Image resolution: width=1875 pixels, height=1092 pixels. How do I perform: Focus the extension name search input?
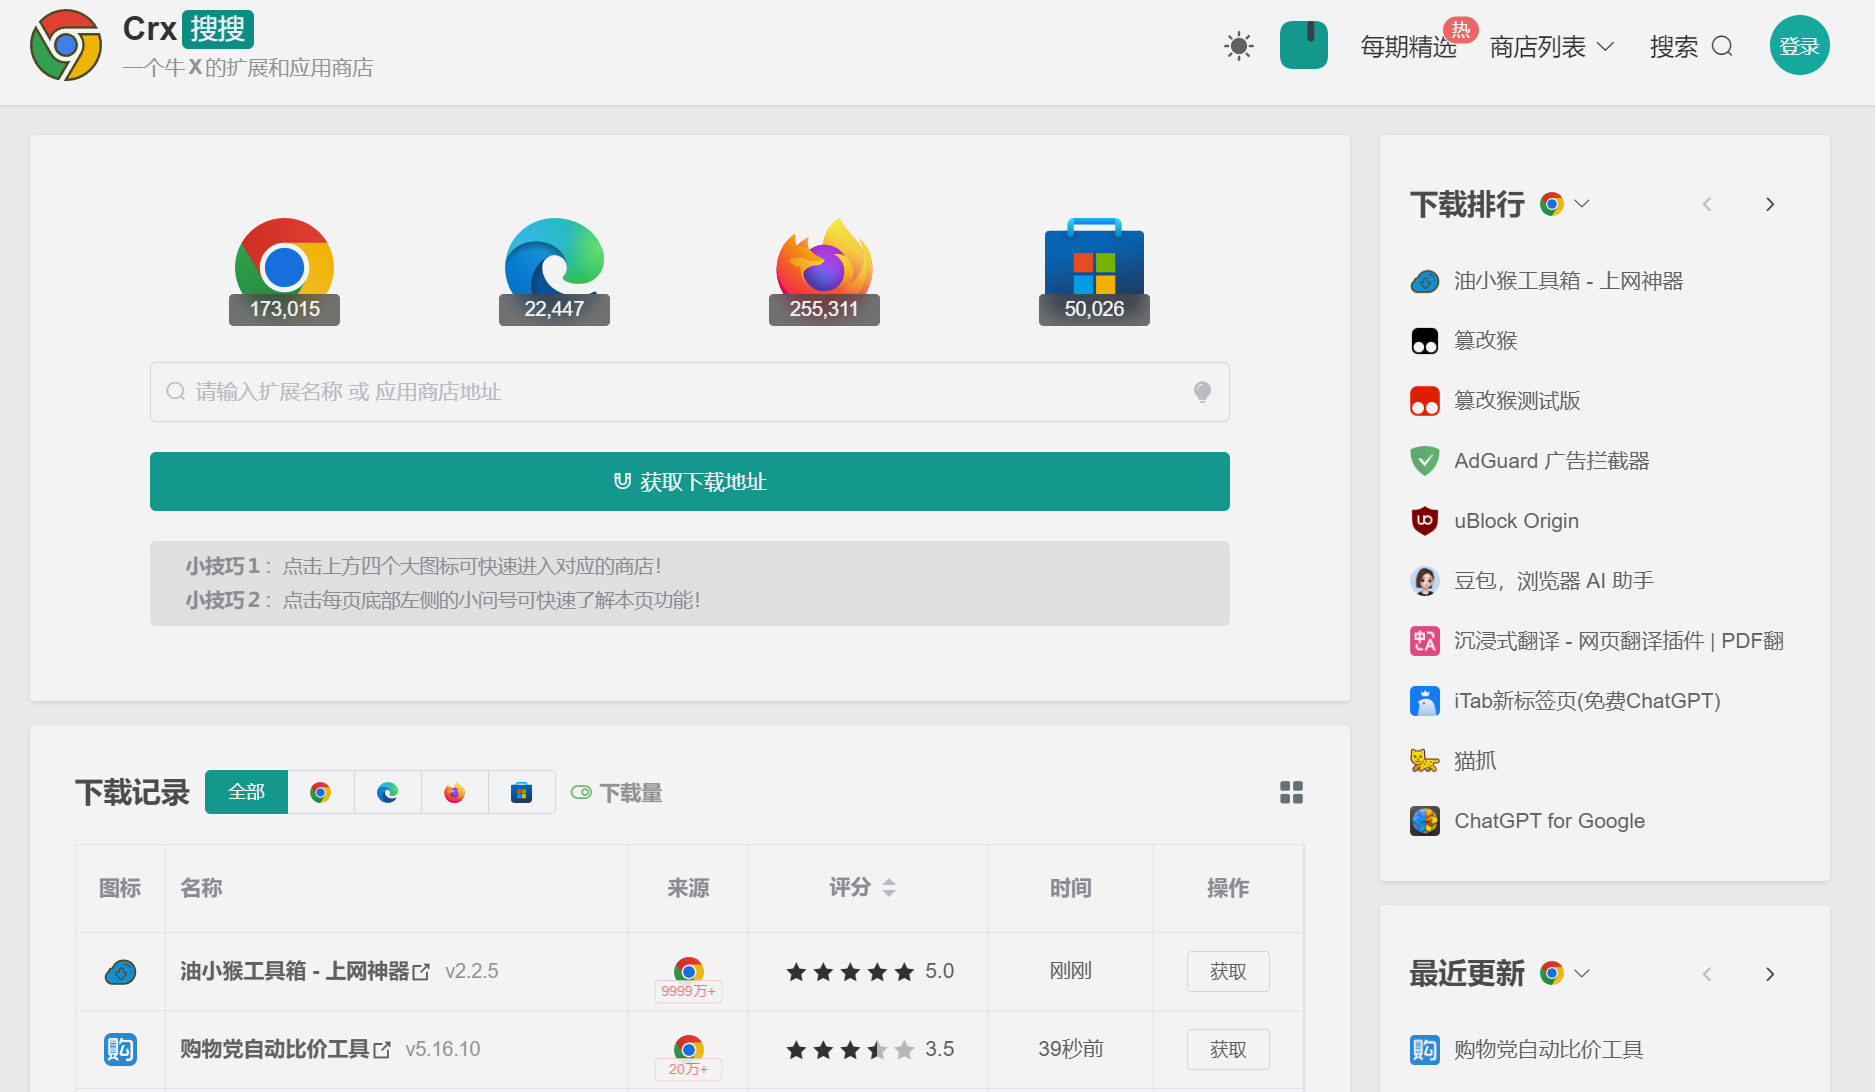690,392
